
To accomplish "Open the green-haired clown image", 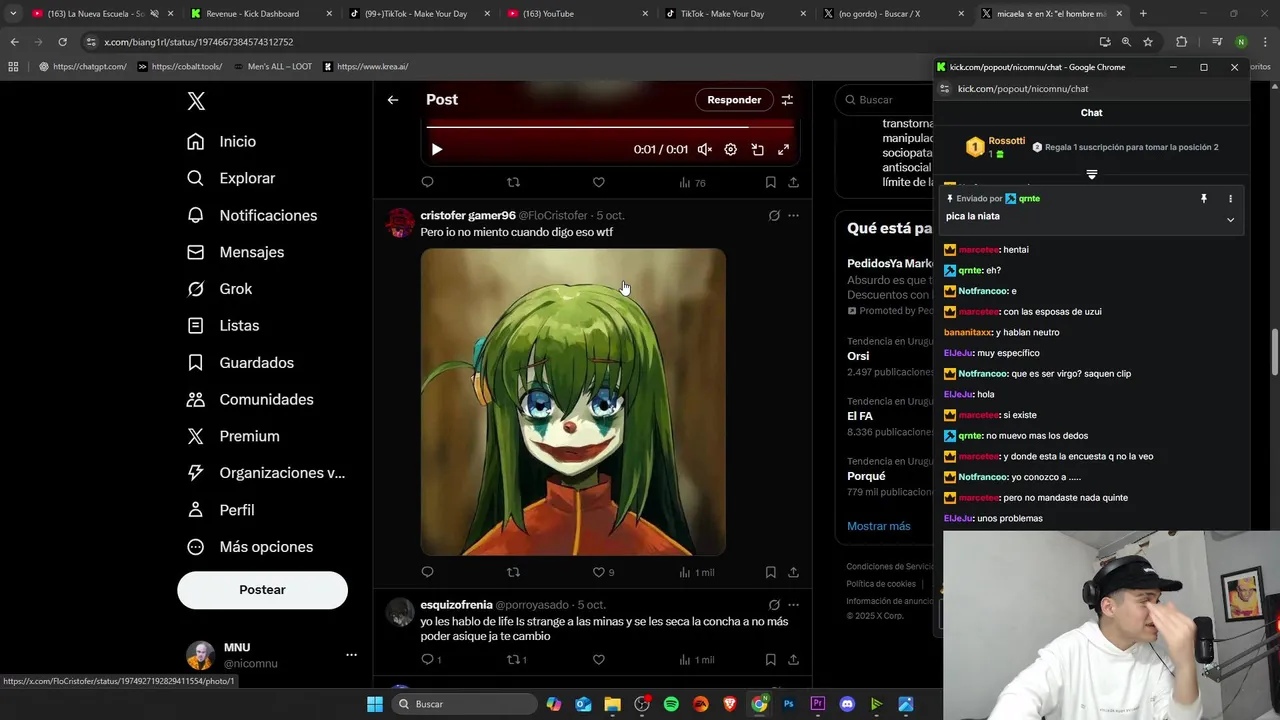I will point(573,402).
